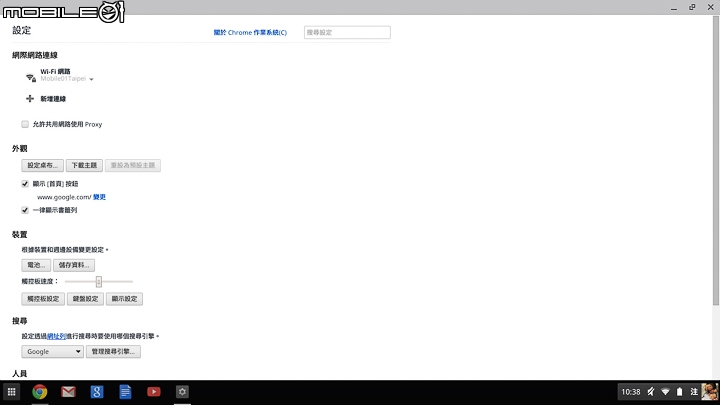Open touchpad settings button
This screenshot has height=405, width=720.
pos(43,299)
